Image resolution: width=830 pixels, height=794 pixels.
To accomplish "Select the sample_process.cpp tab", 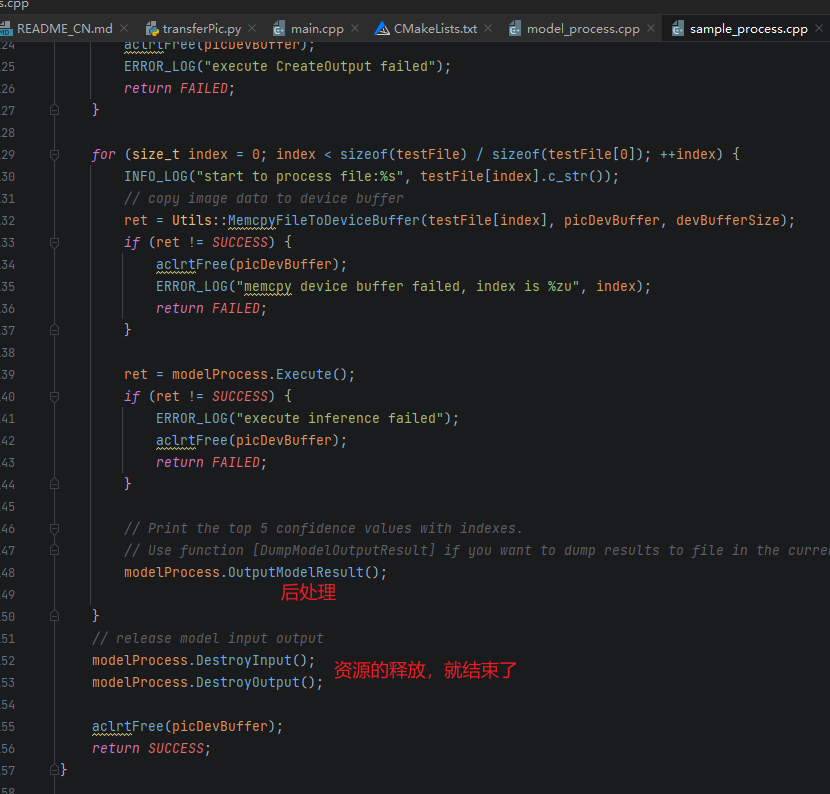I will point(748,29).
